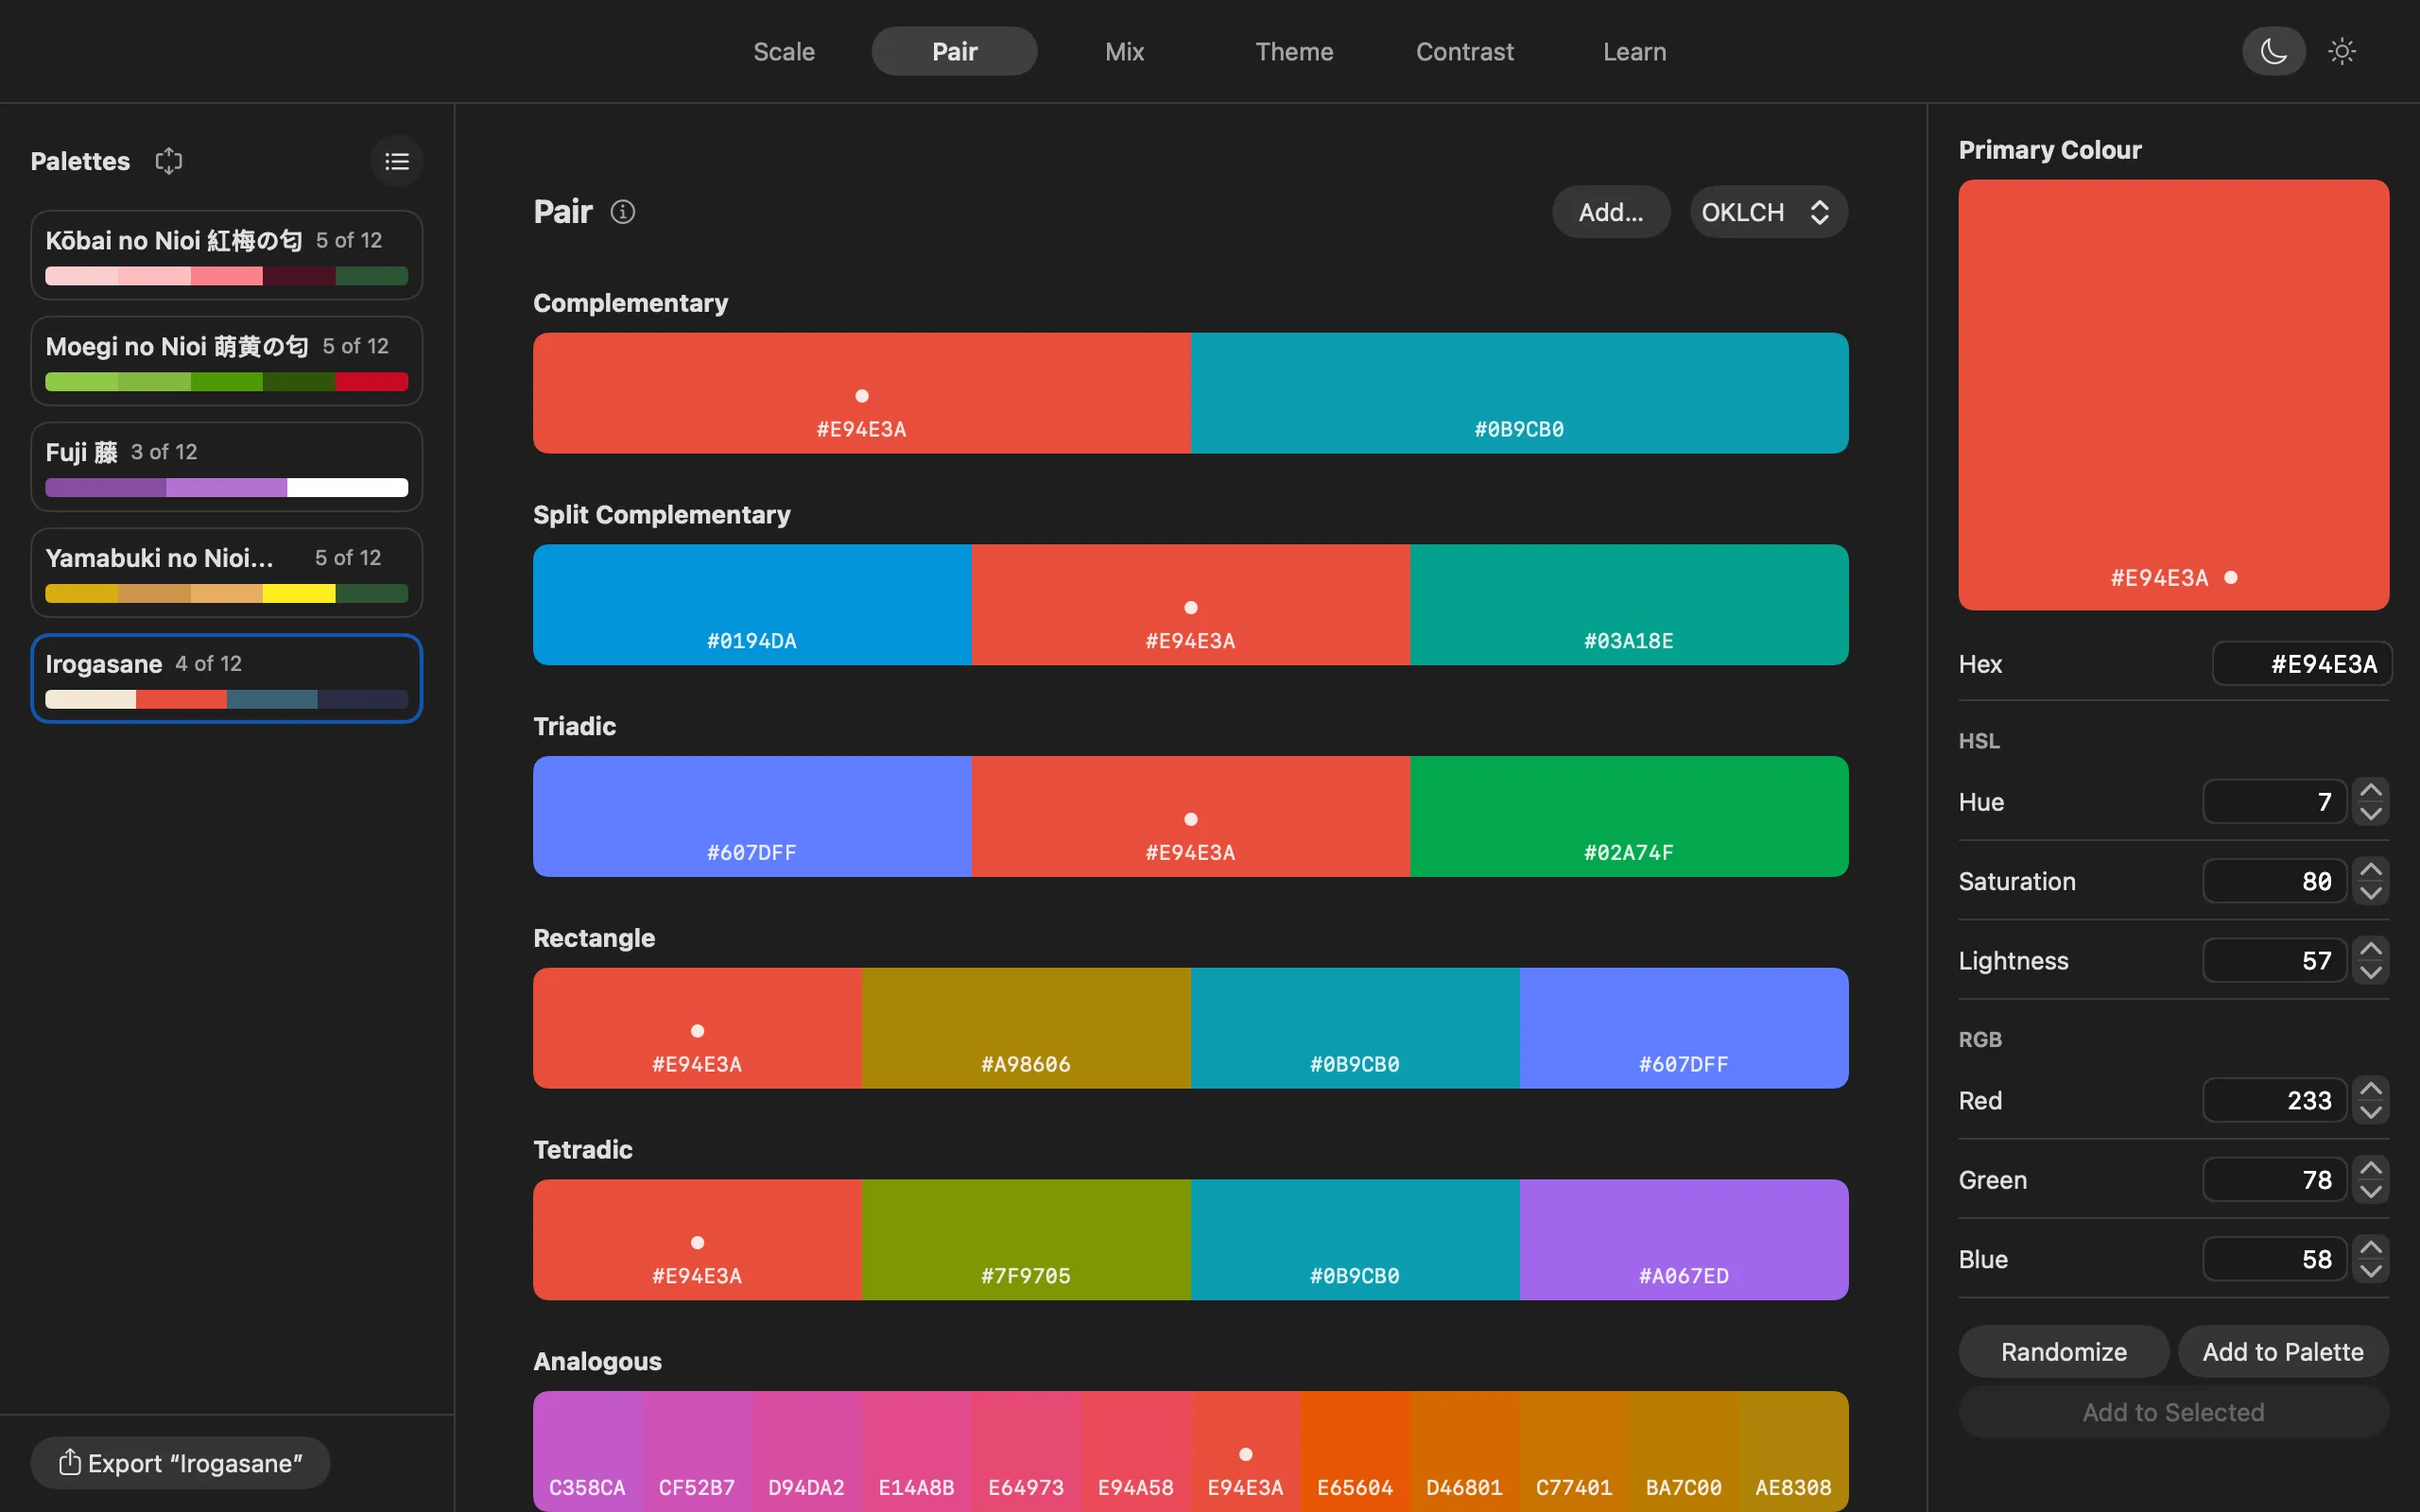Screen dimensions: 2420x1512
Task: Click the new palette icon beside Palettes
Action: pyautogui.click(x=169, y=161)
